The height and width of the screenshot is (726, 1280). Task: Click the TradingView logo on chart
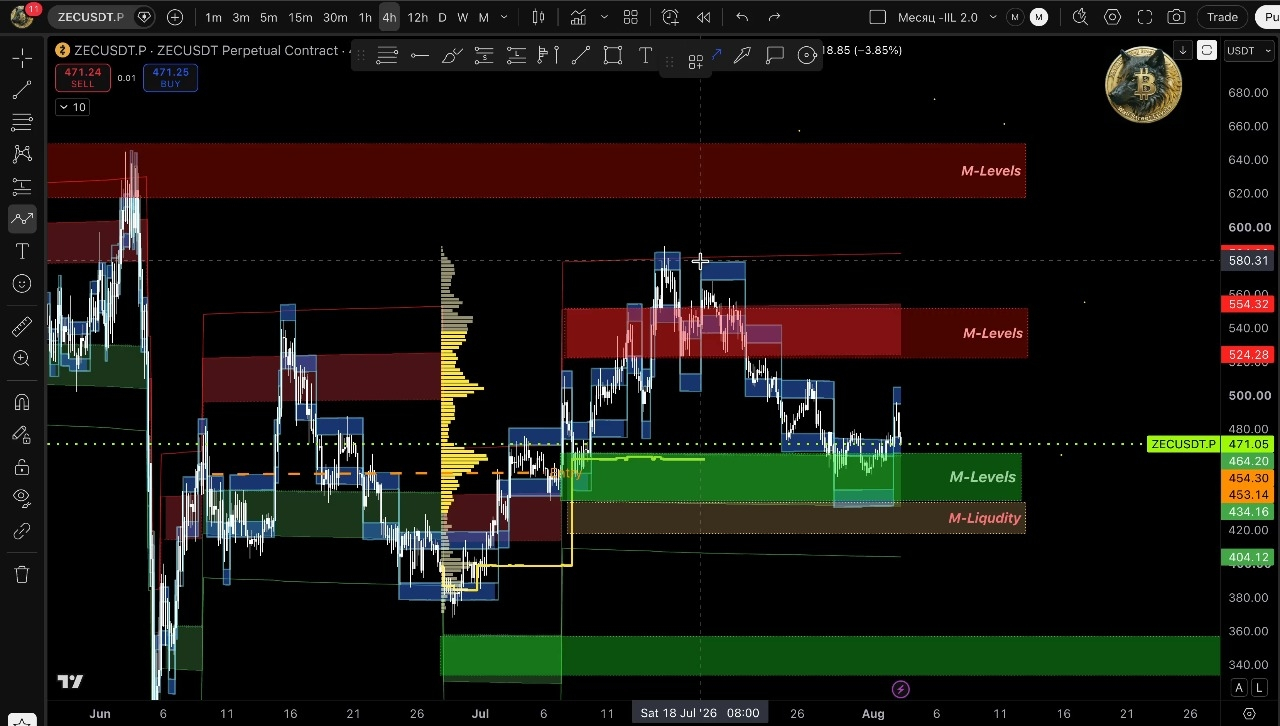click(x=70, y=682)
